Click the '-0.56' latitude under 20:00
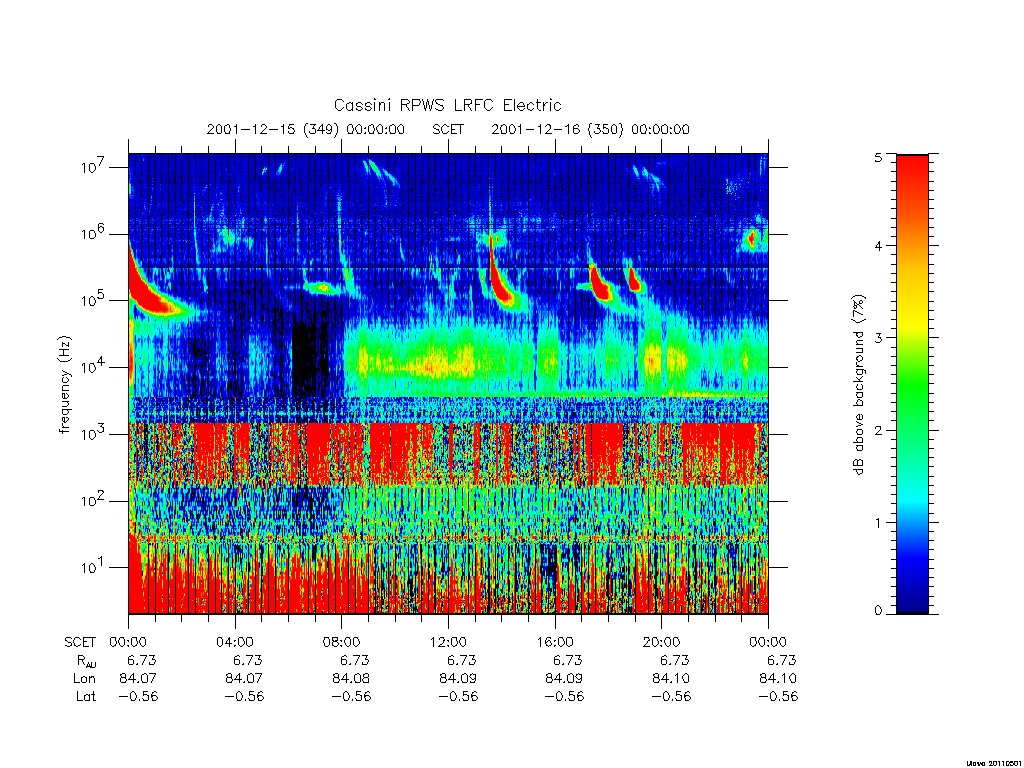Screen dimensions: 1024x768 point(671,696)
